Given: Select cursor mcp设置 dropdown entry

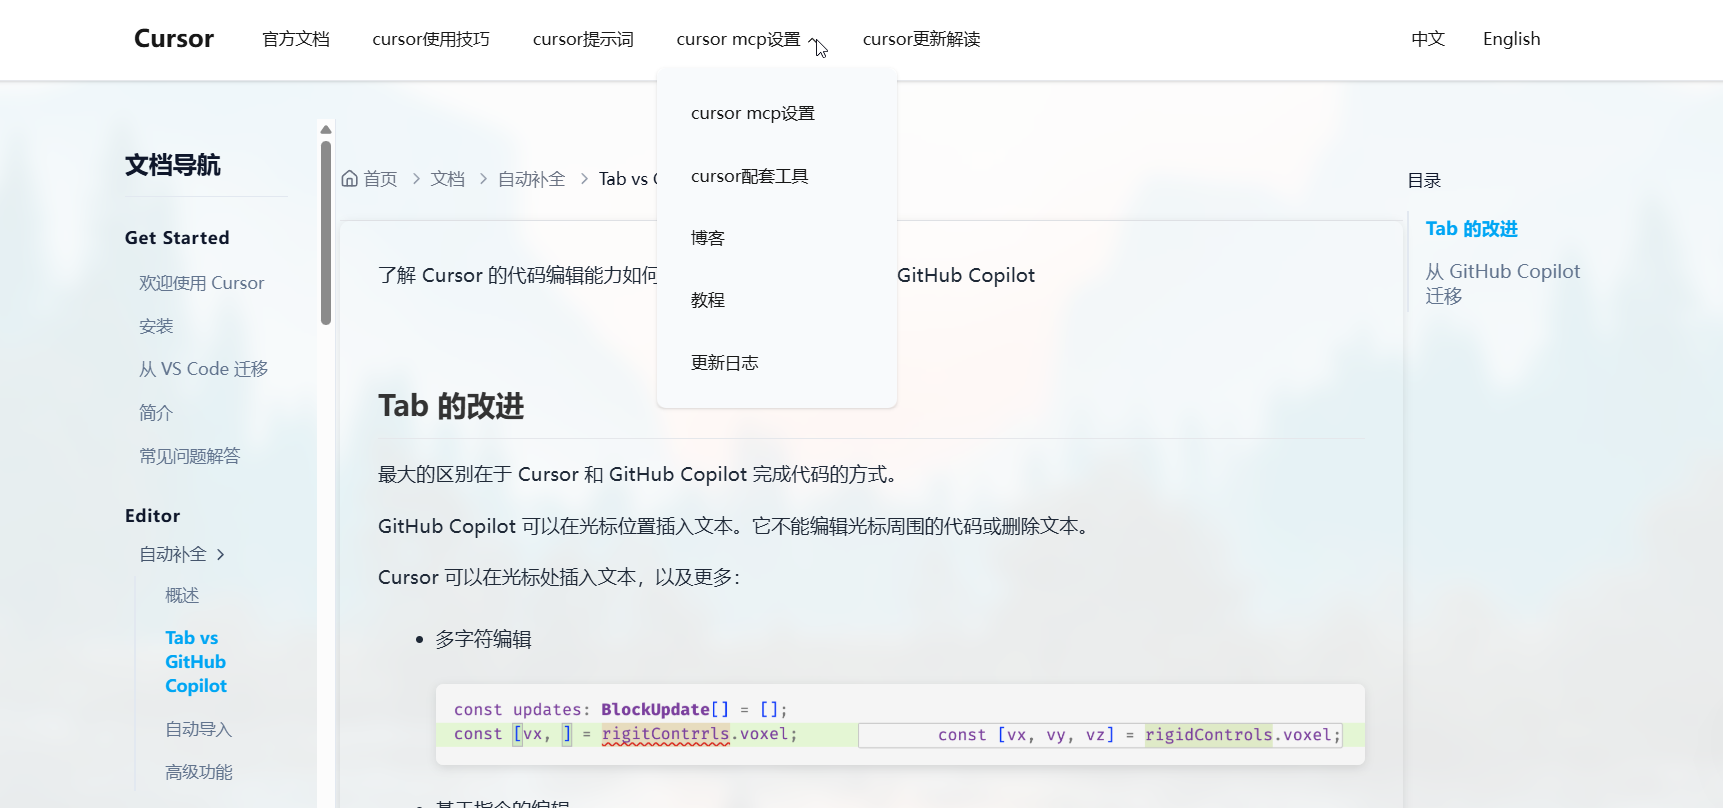Looking at the screenshot, I should [752, 114].
